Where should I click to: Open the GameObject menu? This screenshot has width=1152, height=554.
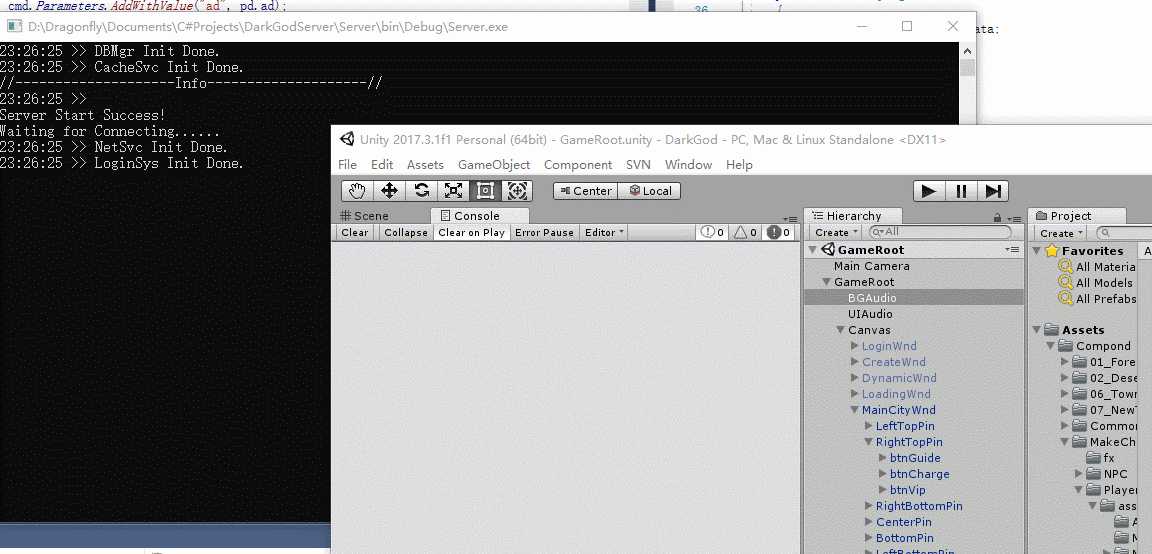[494, 165]
